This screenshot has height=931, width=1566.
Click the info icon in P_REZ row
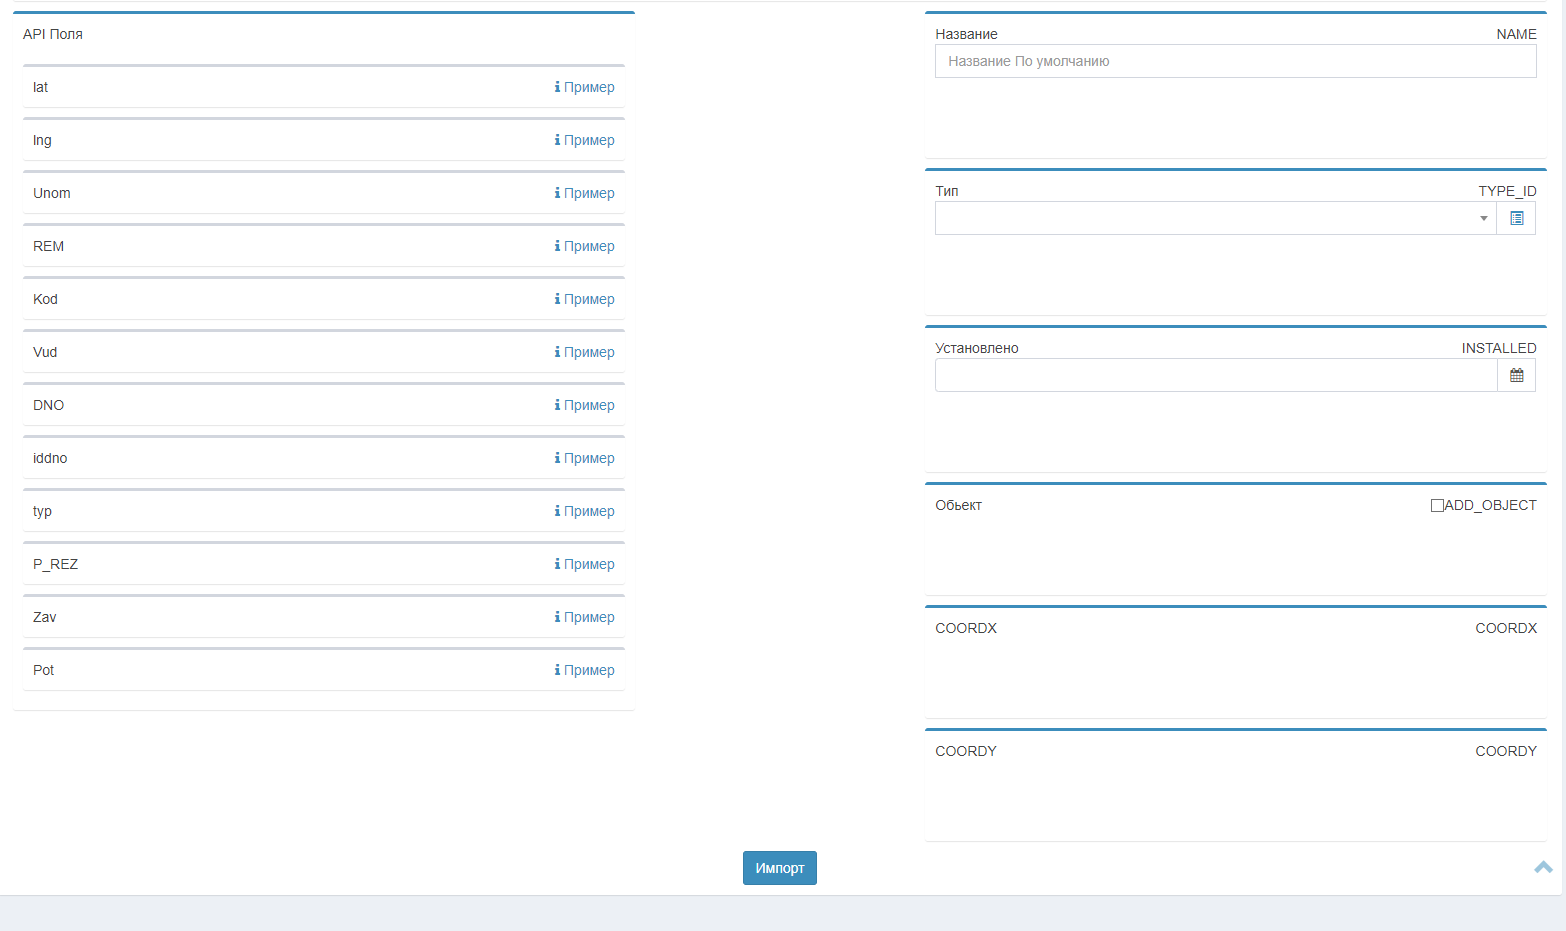(557, 564)
